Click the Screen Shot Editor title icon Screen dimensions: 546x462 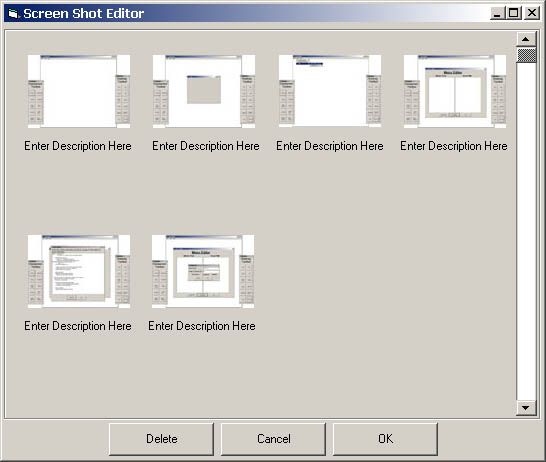pyautogui.click(x=13, y=14)
